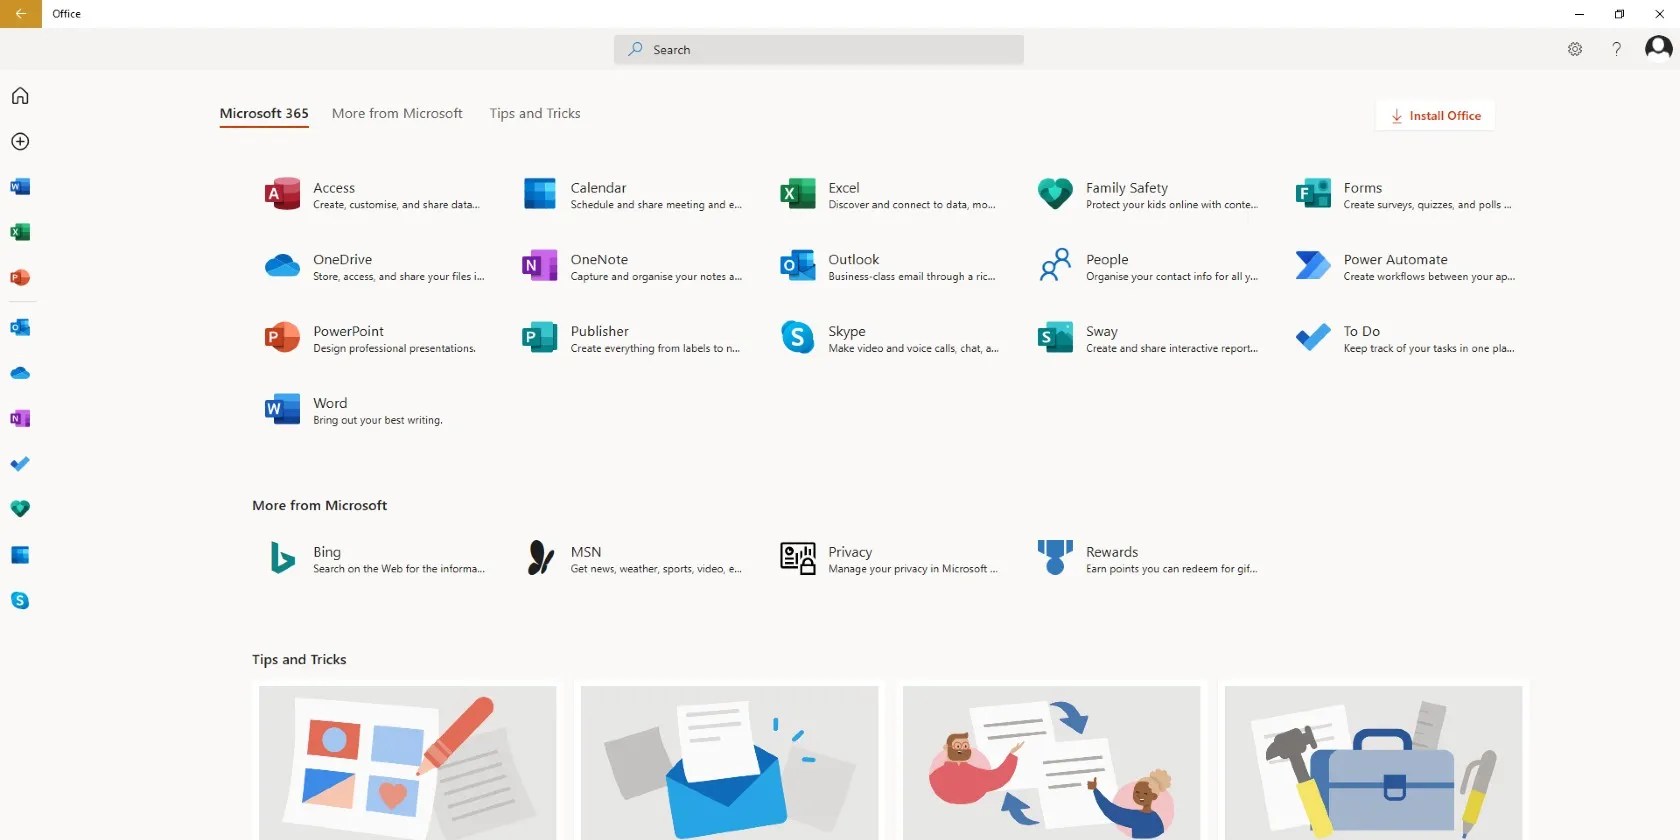Open the tip card with two people sharing documents
Viewport: 1680px width, 840px height.
1052,762
